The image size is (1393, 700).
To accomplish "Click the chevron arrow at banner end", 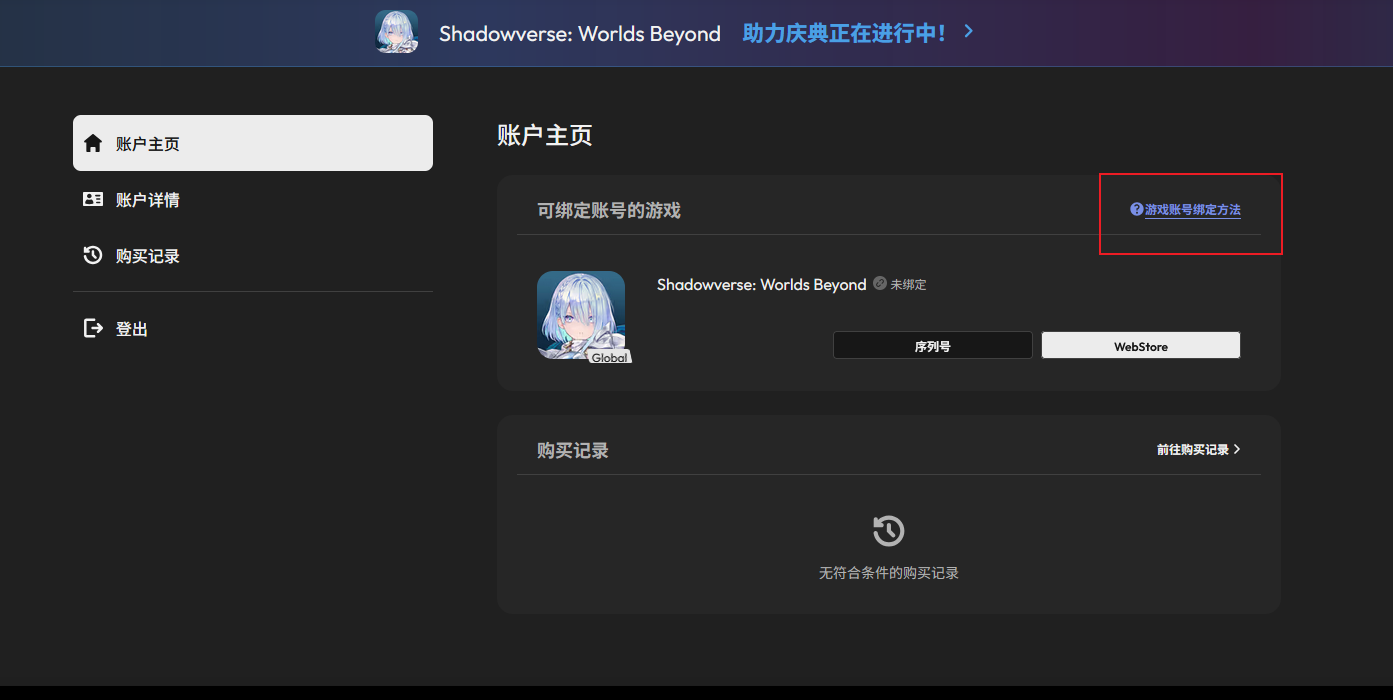I will coord(968,31).
